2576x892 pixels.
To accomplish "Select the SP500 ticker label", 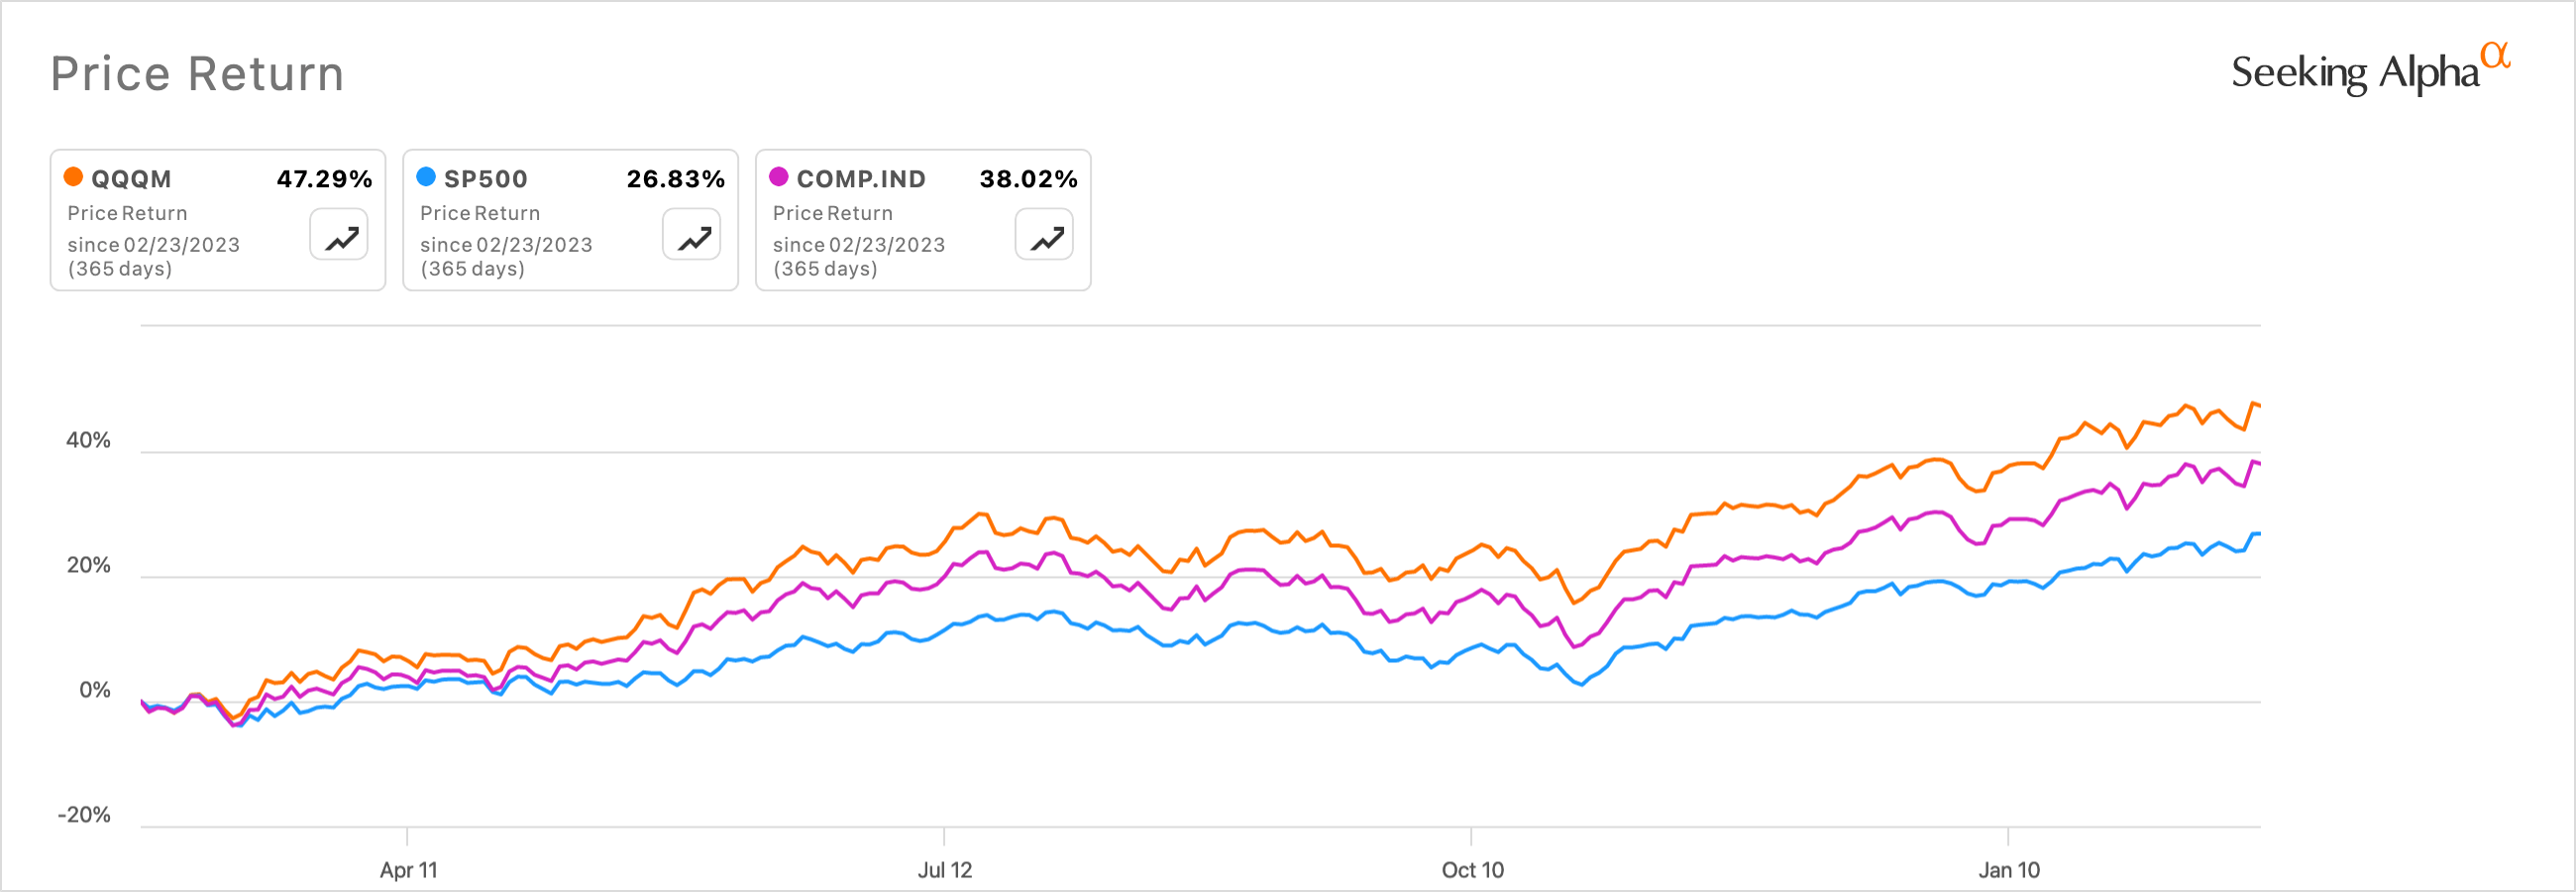I will coord(485,179).
